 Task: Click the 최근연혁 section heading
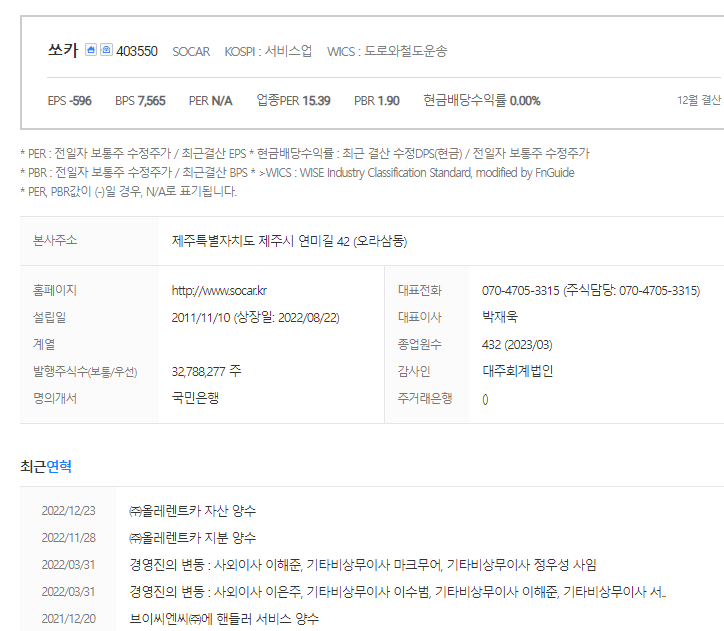[x=46, y=466]
